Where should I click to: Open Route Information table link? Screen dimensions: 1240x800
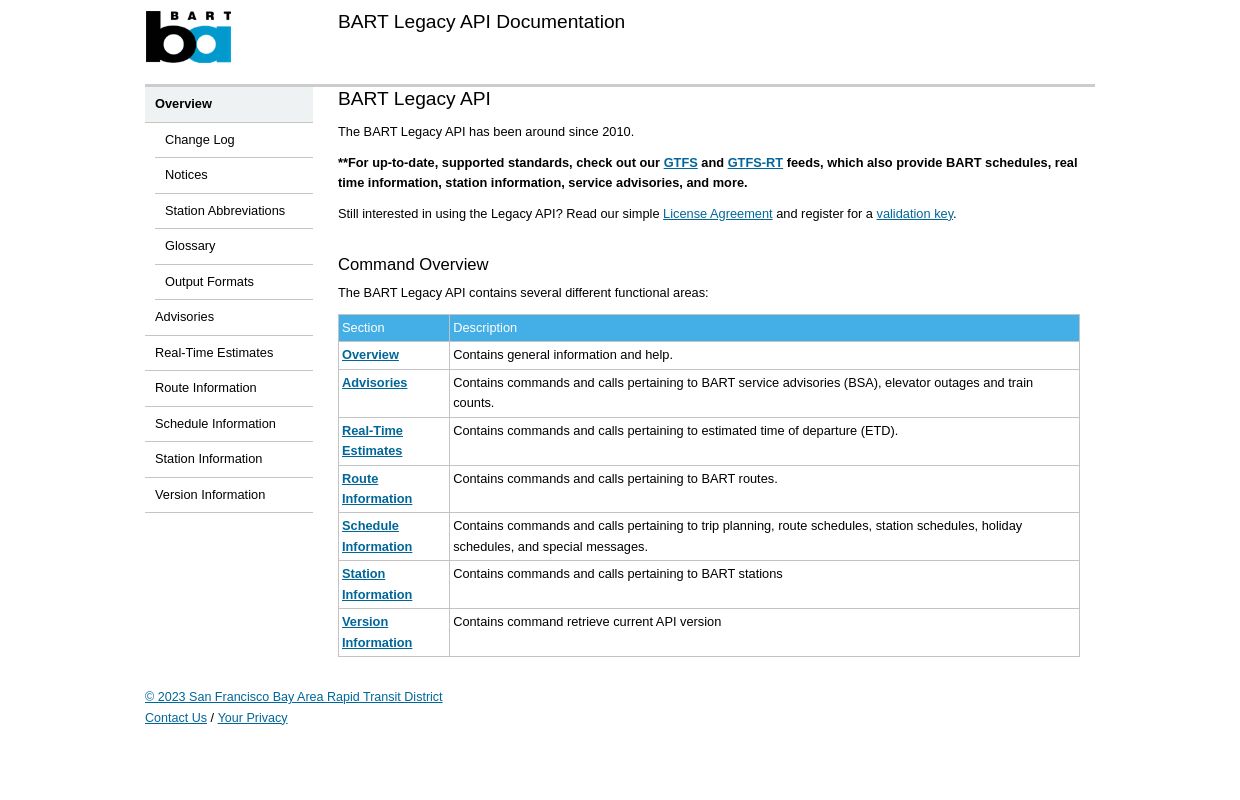pyautogui.click(x=377, y=488)
